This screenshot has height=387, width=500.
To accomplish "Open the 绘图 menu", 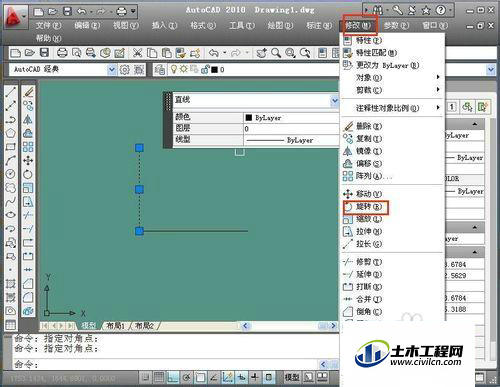I will [x=280, y=25].
